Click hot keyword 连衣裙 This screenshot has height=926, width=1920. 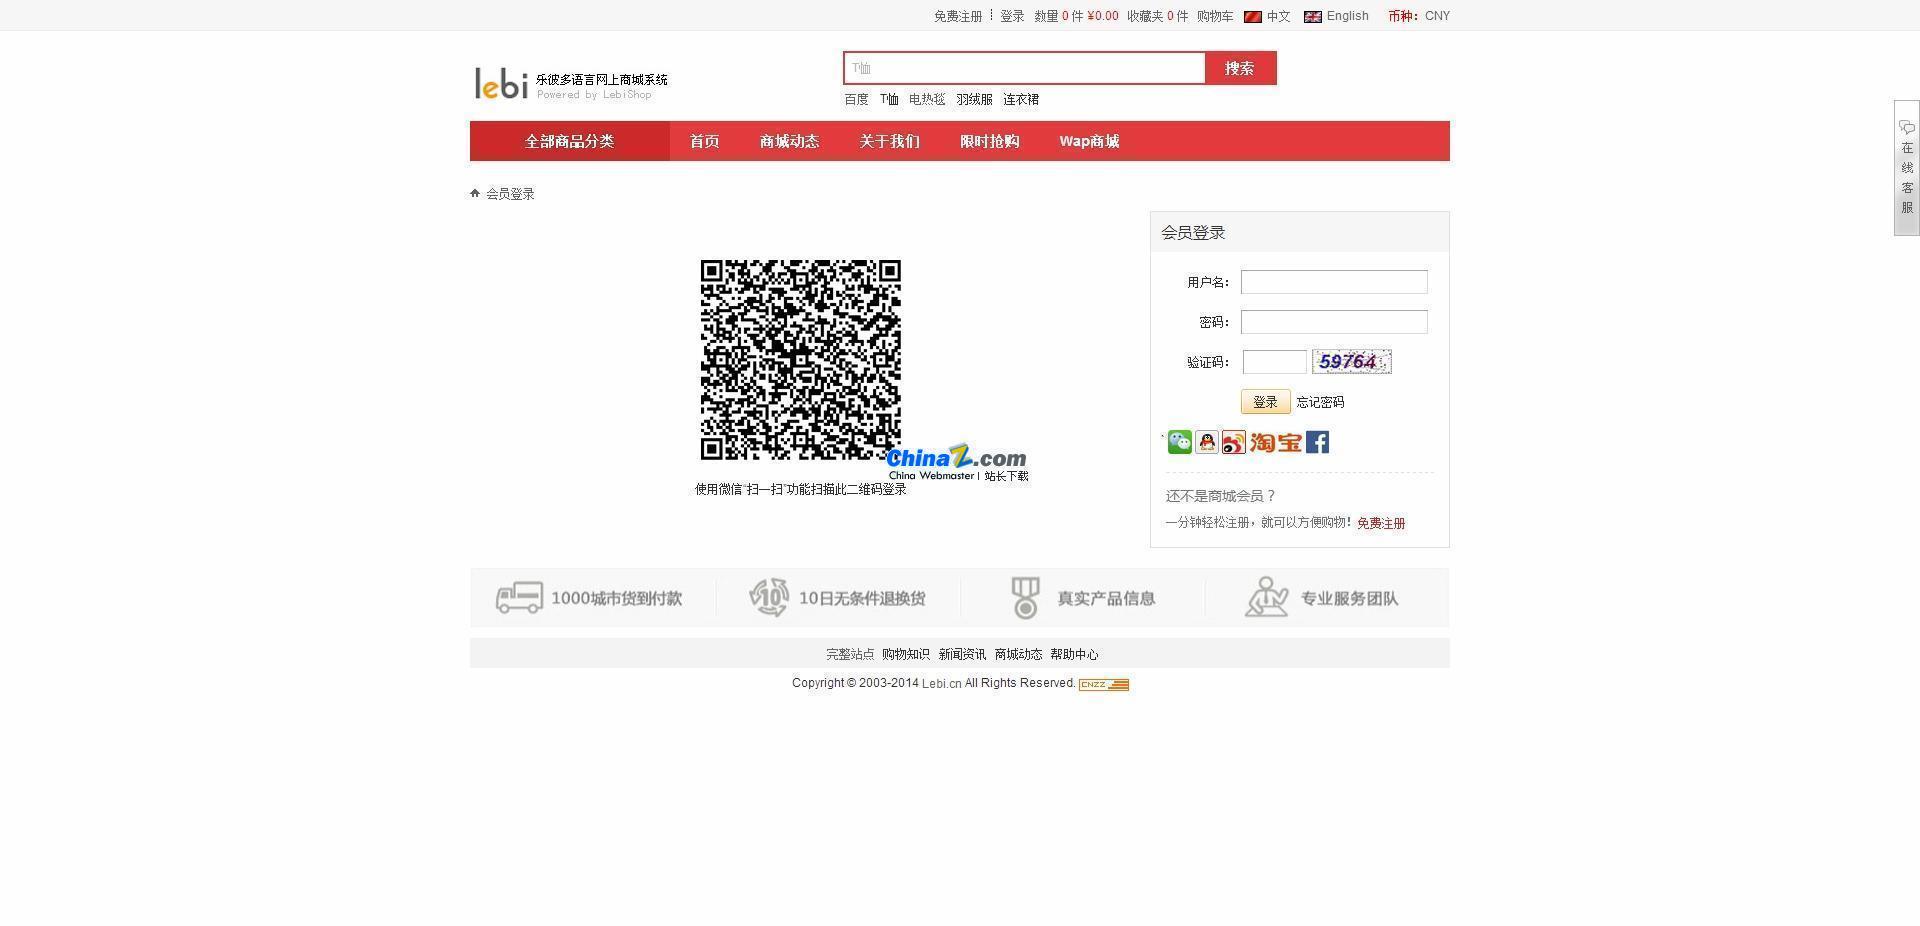click(x=1021, y=99)
